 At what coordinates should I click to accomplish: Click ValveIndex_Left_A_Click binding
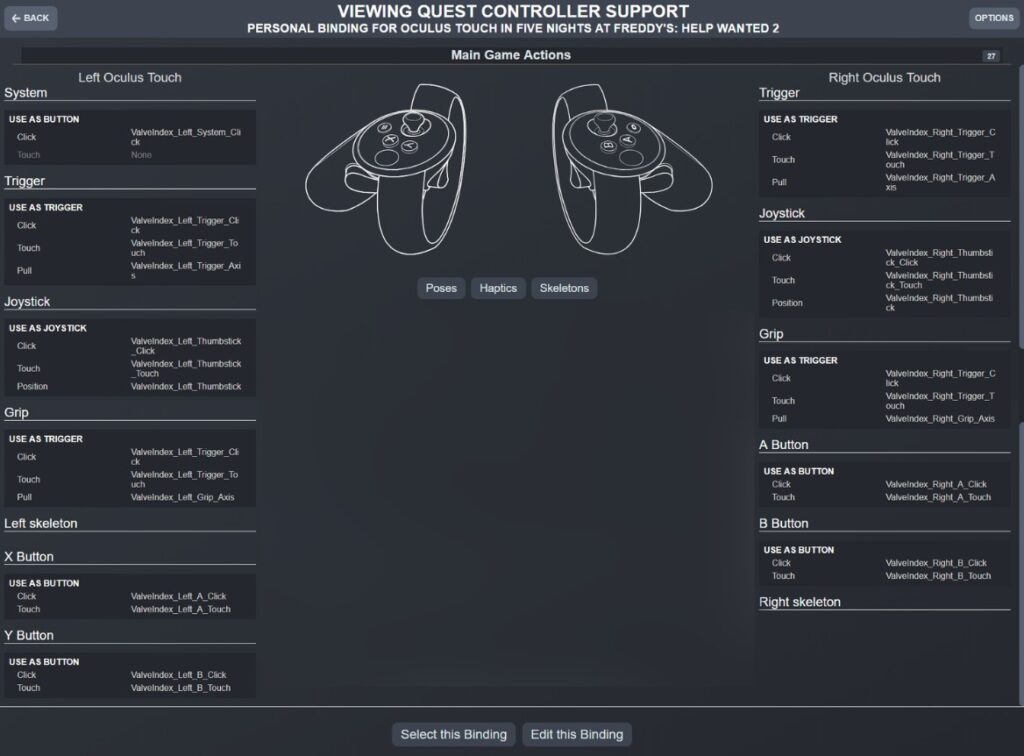click(178, 597)
